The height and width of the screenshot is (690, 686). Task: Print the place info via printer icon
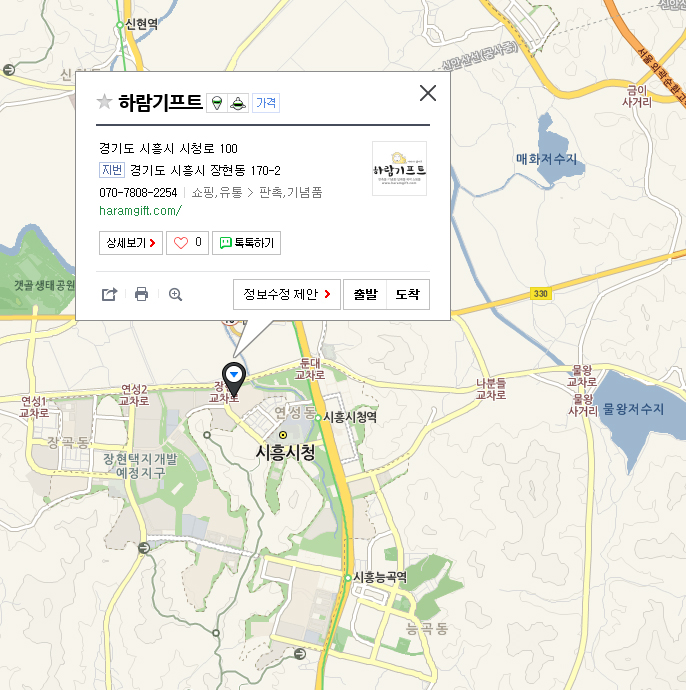click(x=141, y=294)
